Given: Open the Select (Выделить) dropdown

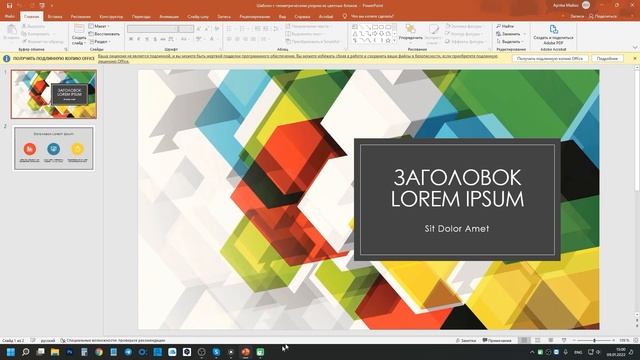Looking at the screenshot, I should coord(509,42).
